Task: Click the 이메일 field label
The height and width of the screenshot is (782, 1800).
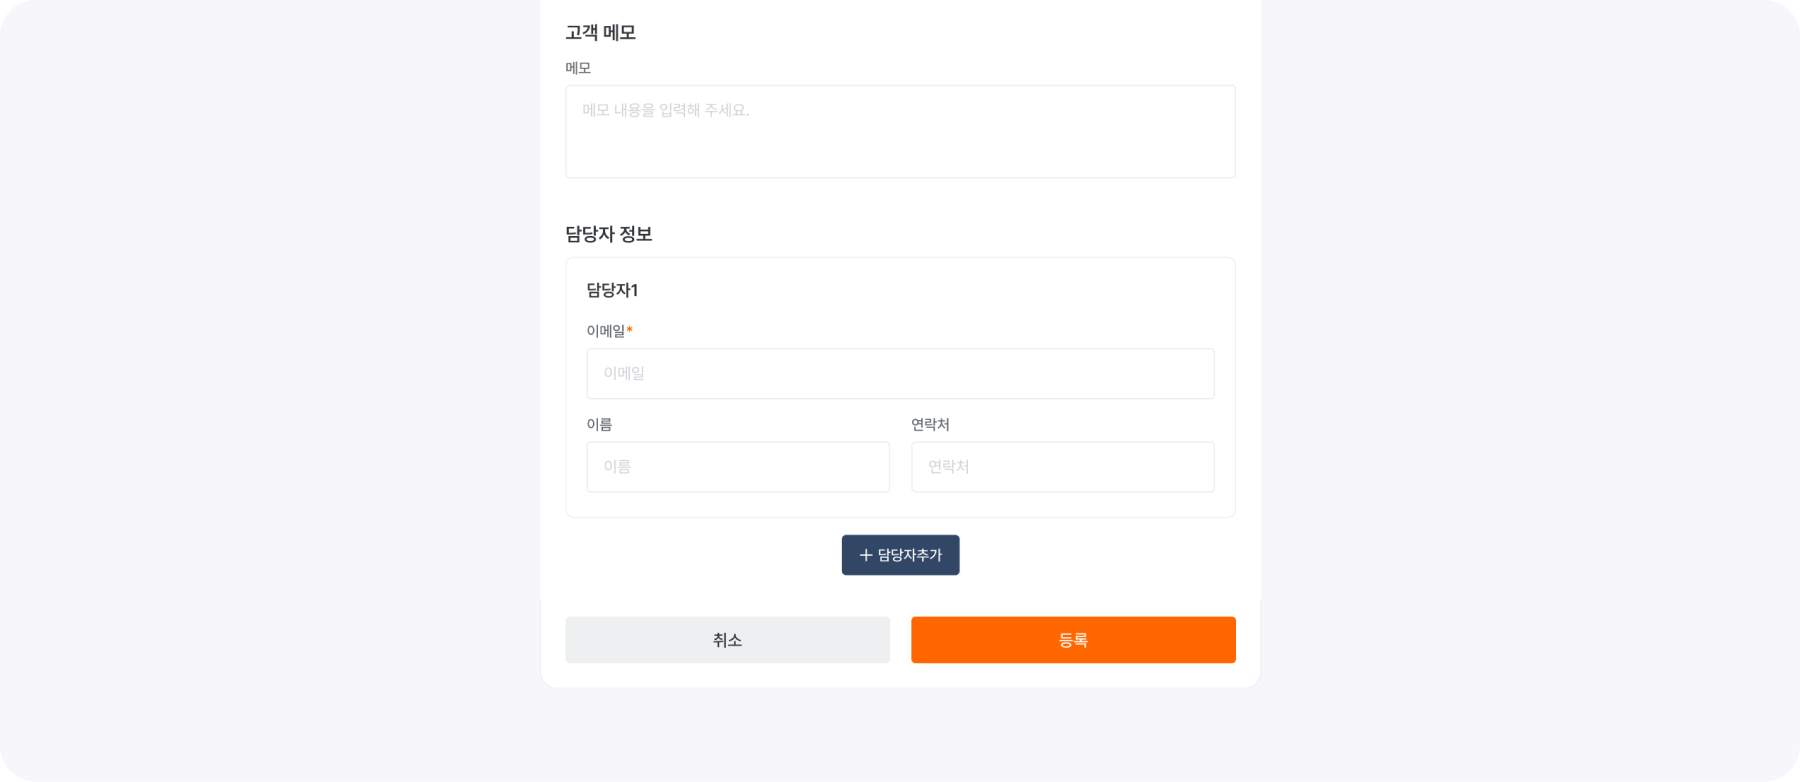Action: tap(606, 330)
